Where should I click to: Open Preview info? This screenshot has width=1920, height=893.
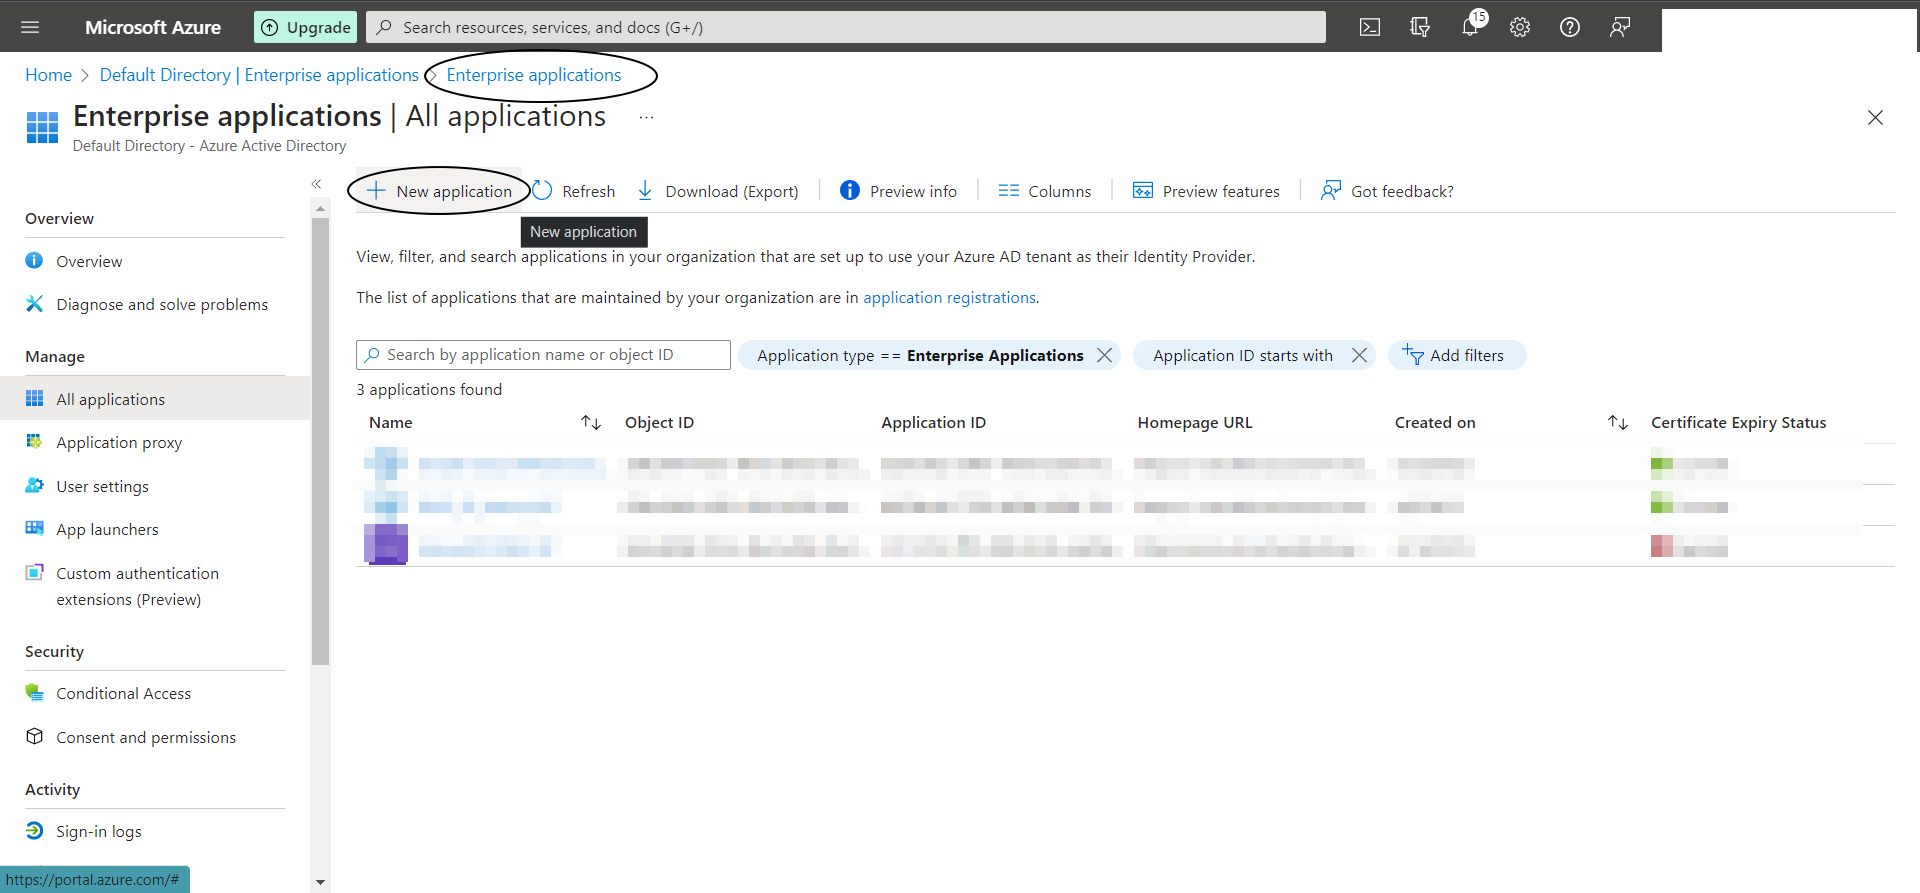pos(898,191)
